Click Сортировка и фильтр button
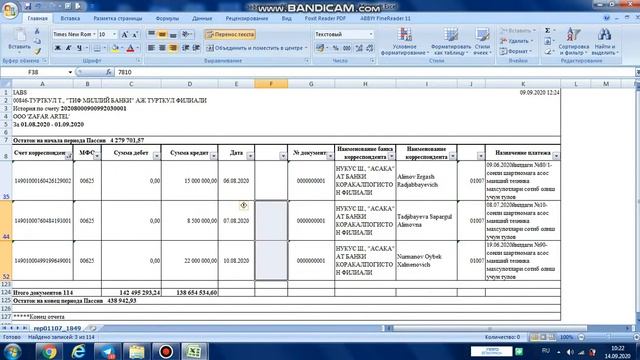This screenshot has height=360, width=640. 573,41
